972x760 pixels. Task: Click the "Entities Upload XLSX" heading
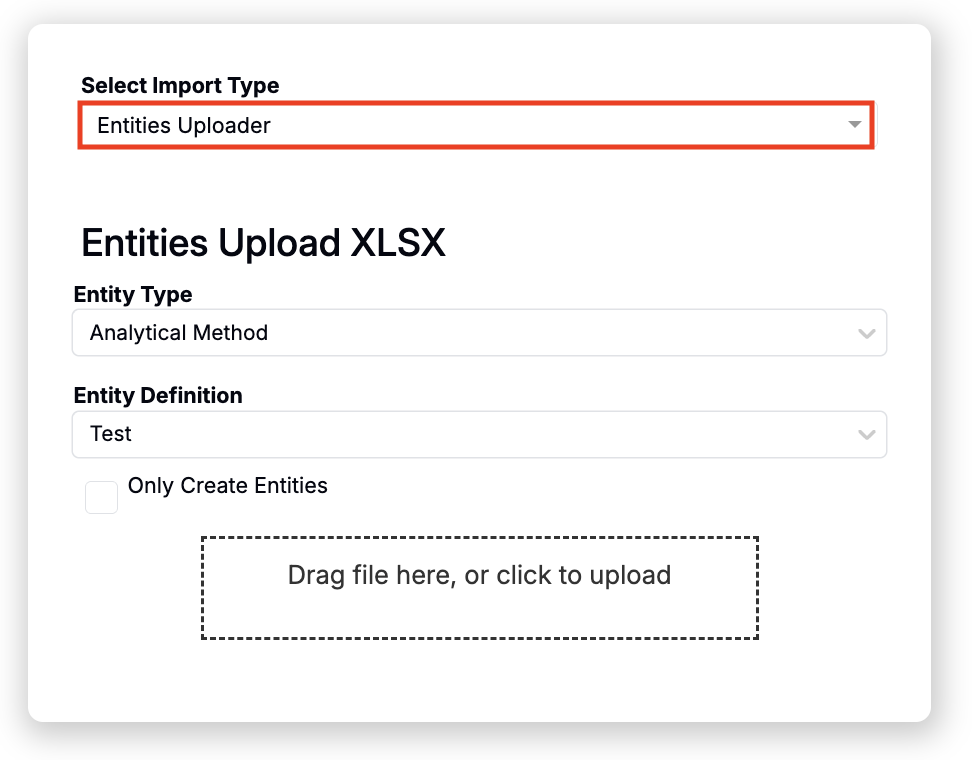click(x=263, y=243)
